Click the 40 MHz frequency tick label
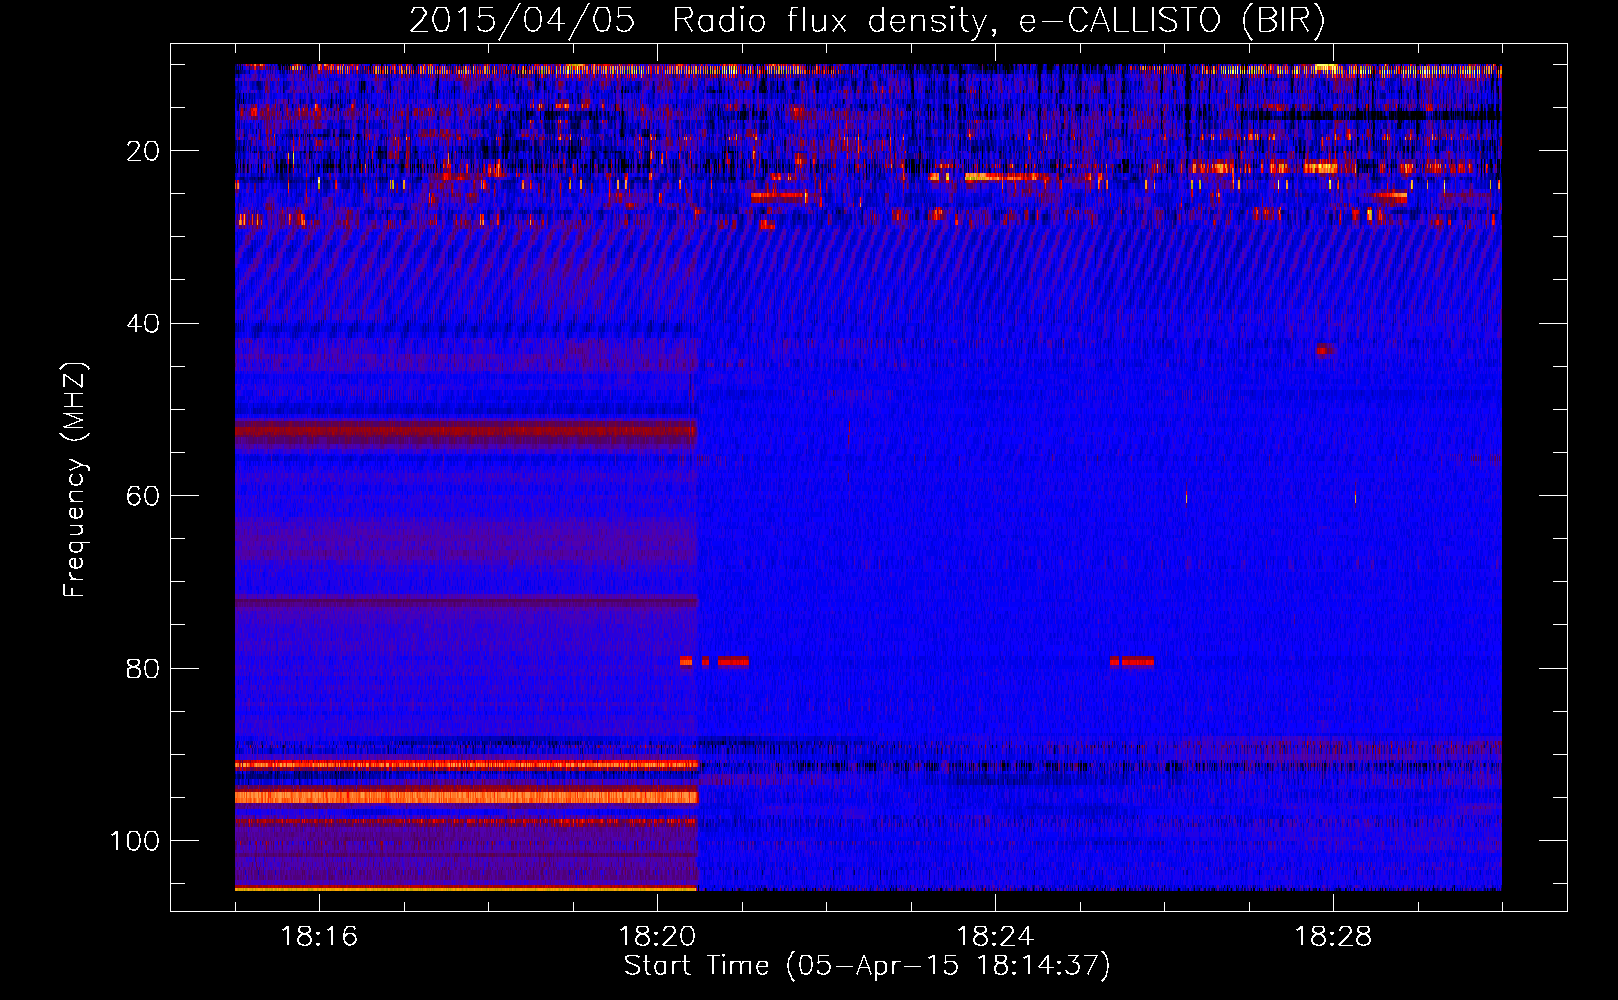This screenshot has width=1618, height=1000. coord(143,324)
